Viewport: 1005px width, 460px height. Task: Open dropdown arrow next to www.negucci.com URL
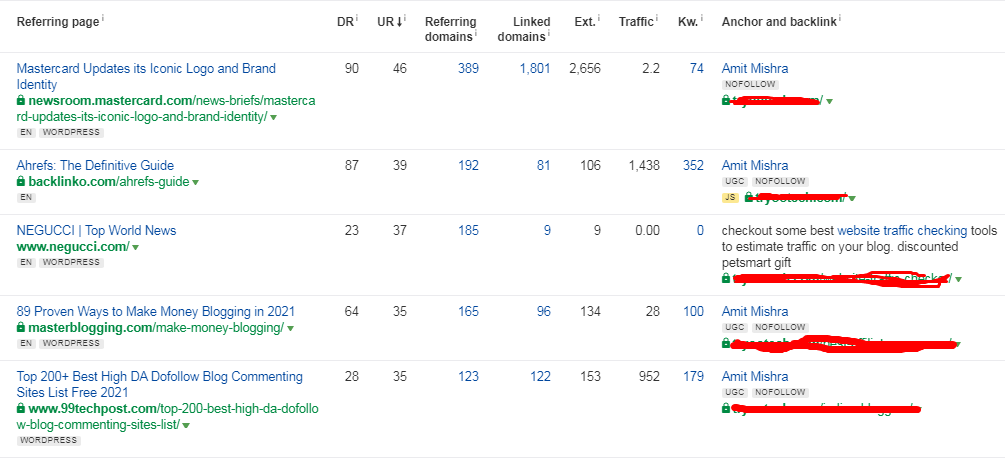click(134, 247)
